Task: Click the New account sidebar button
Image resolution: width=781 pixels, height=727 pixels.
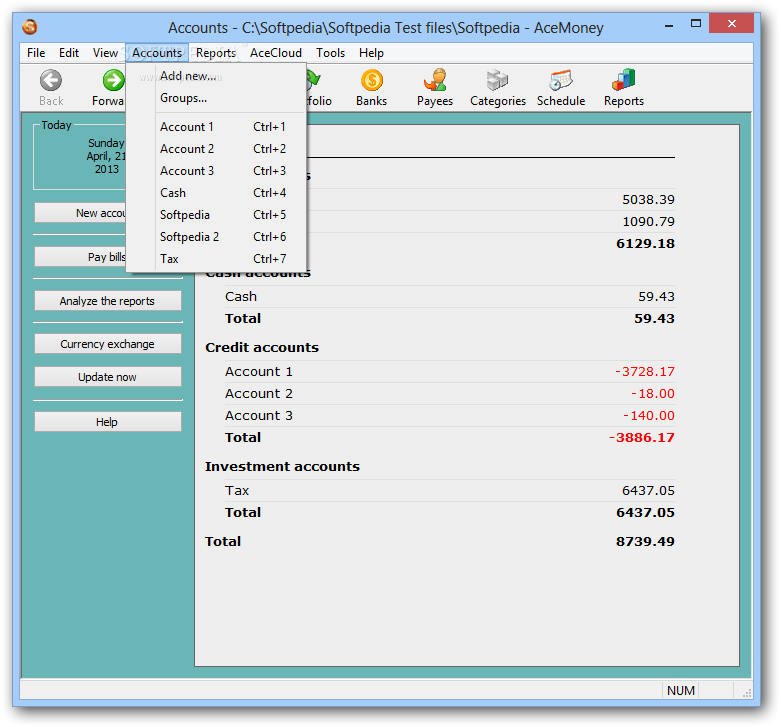Action: click(80, 213)
